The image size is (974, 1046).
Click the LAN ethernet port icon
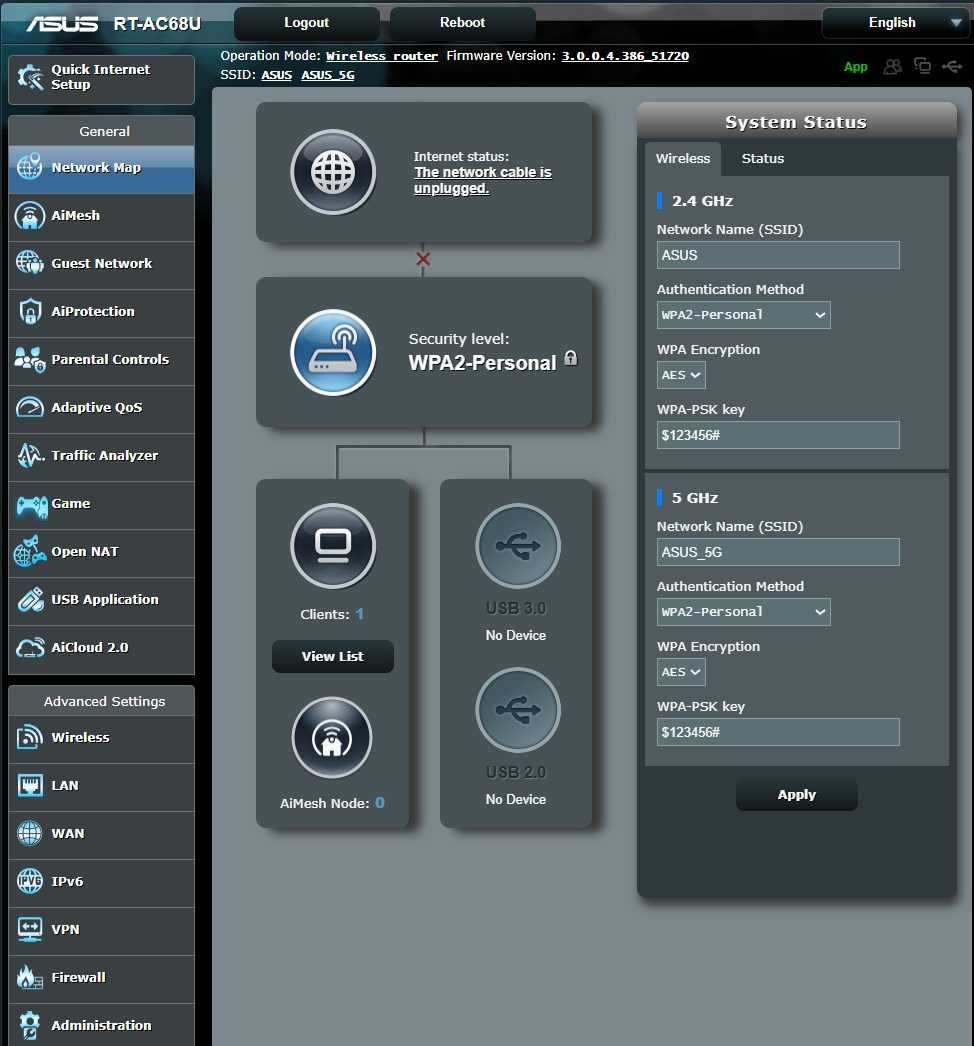click(x=29, y=785)
